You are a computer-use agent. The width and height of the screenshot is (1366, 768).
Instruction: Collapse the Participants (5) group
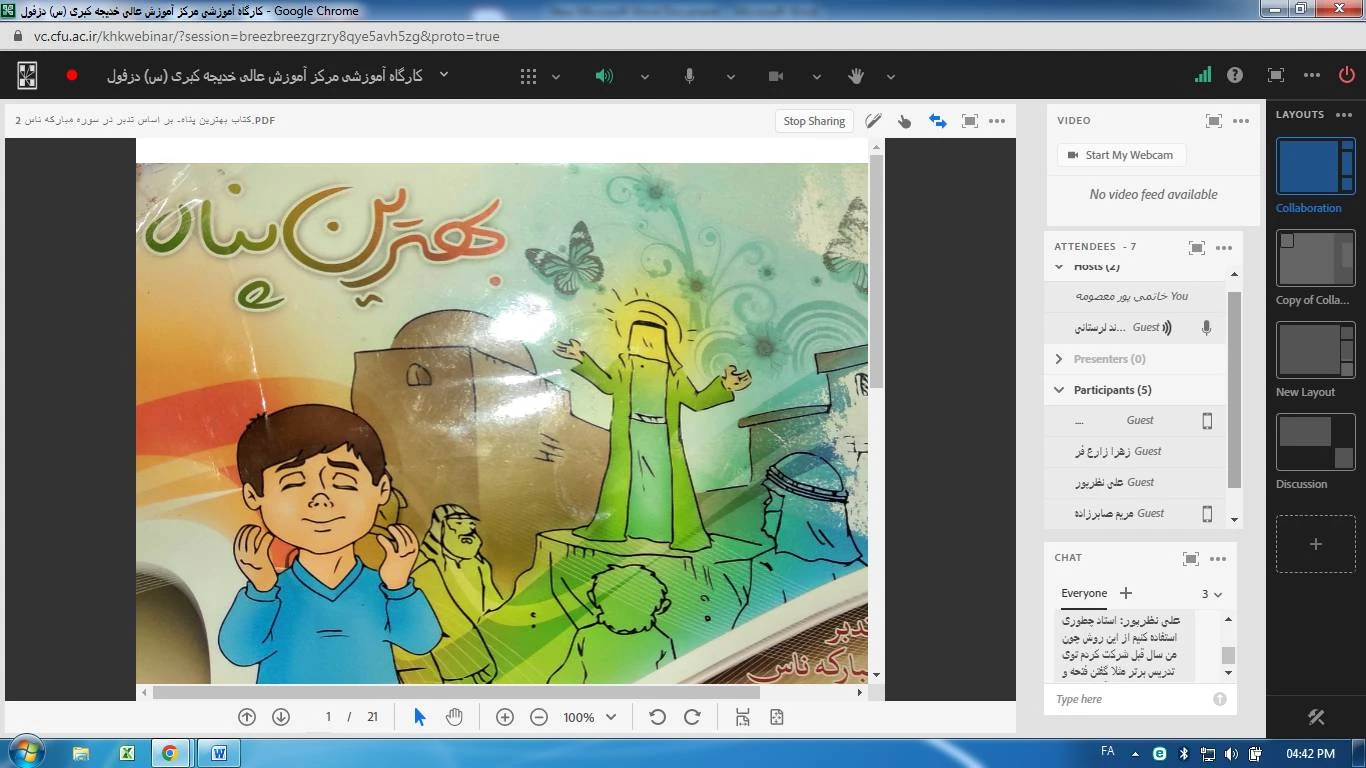(x=1059, y=390)
